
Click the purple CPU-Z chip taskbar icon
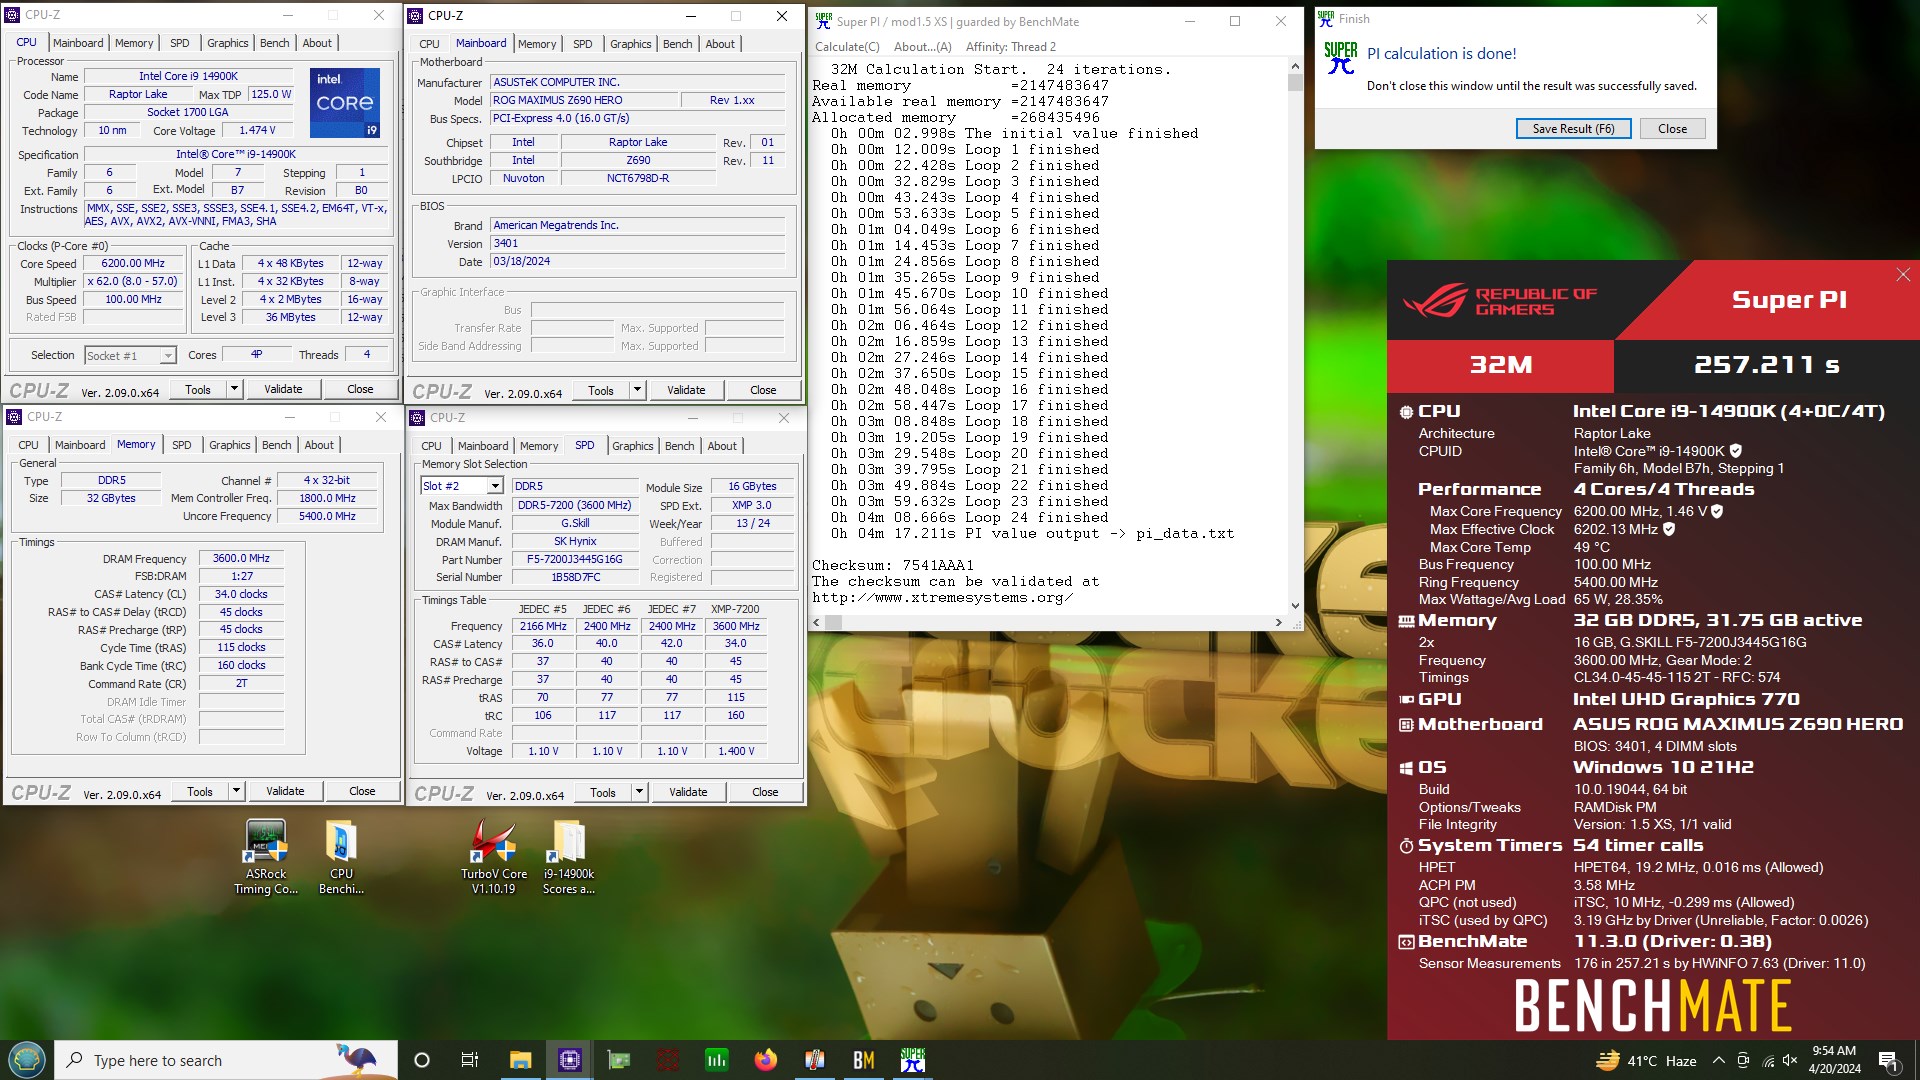(570, 1060)
